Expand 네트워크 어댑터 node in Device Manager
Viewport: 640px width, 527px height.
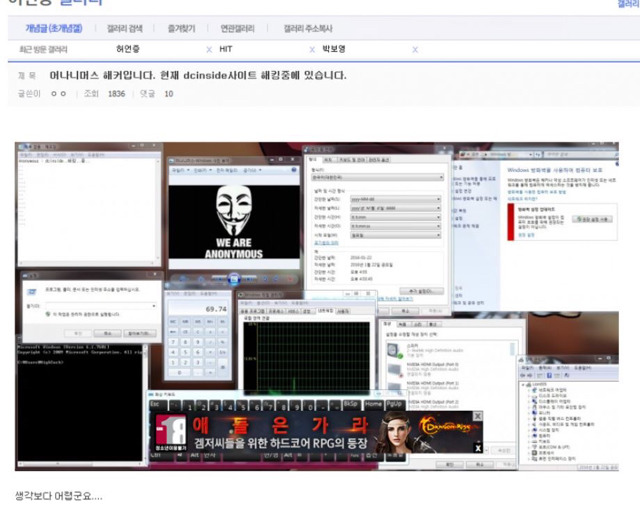529,390
